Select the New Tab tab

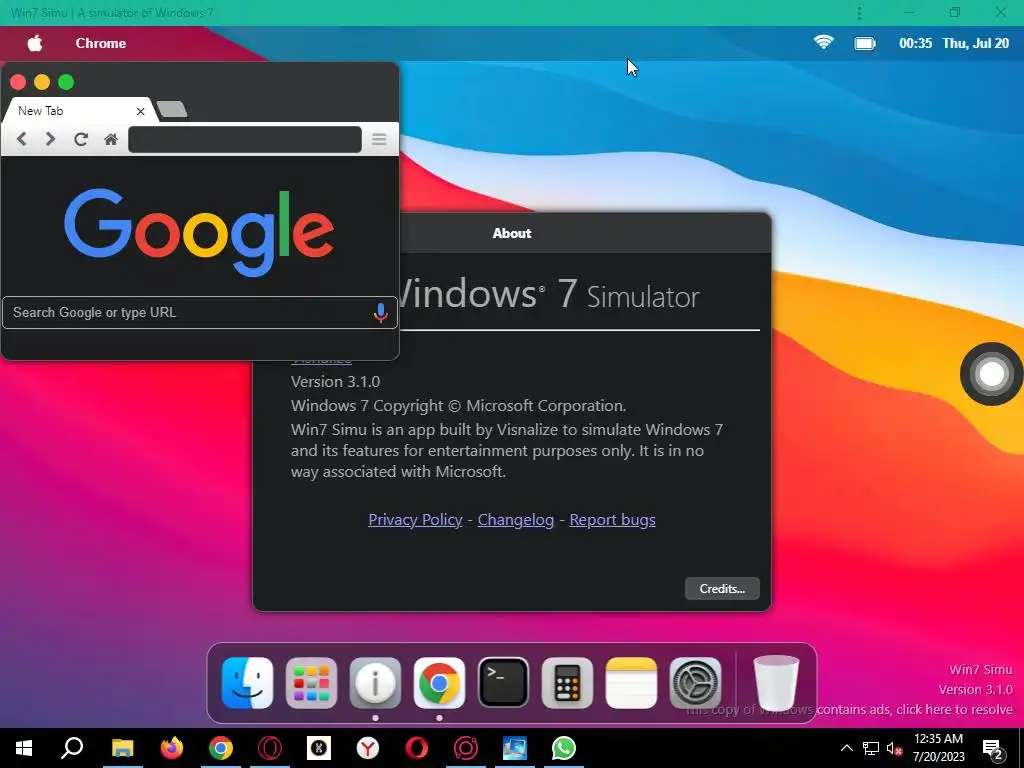tap(78, 110)
